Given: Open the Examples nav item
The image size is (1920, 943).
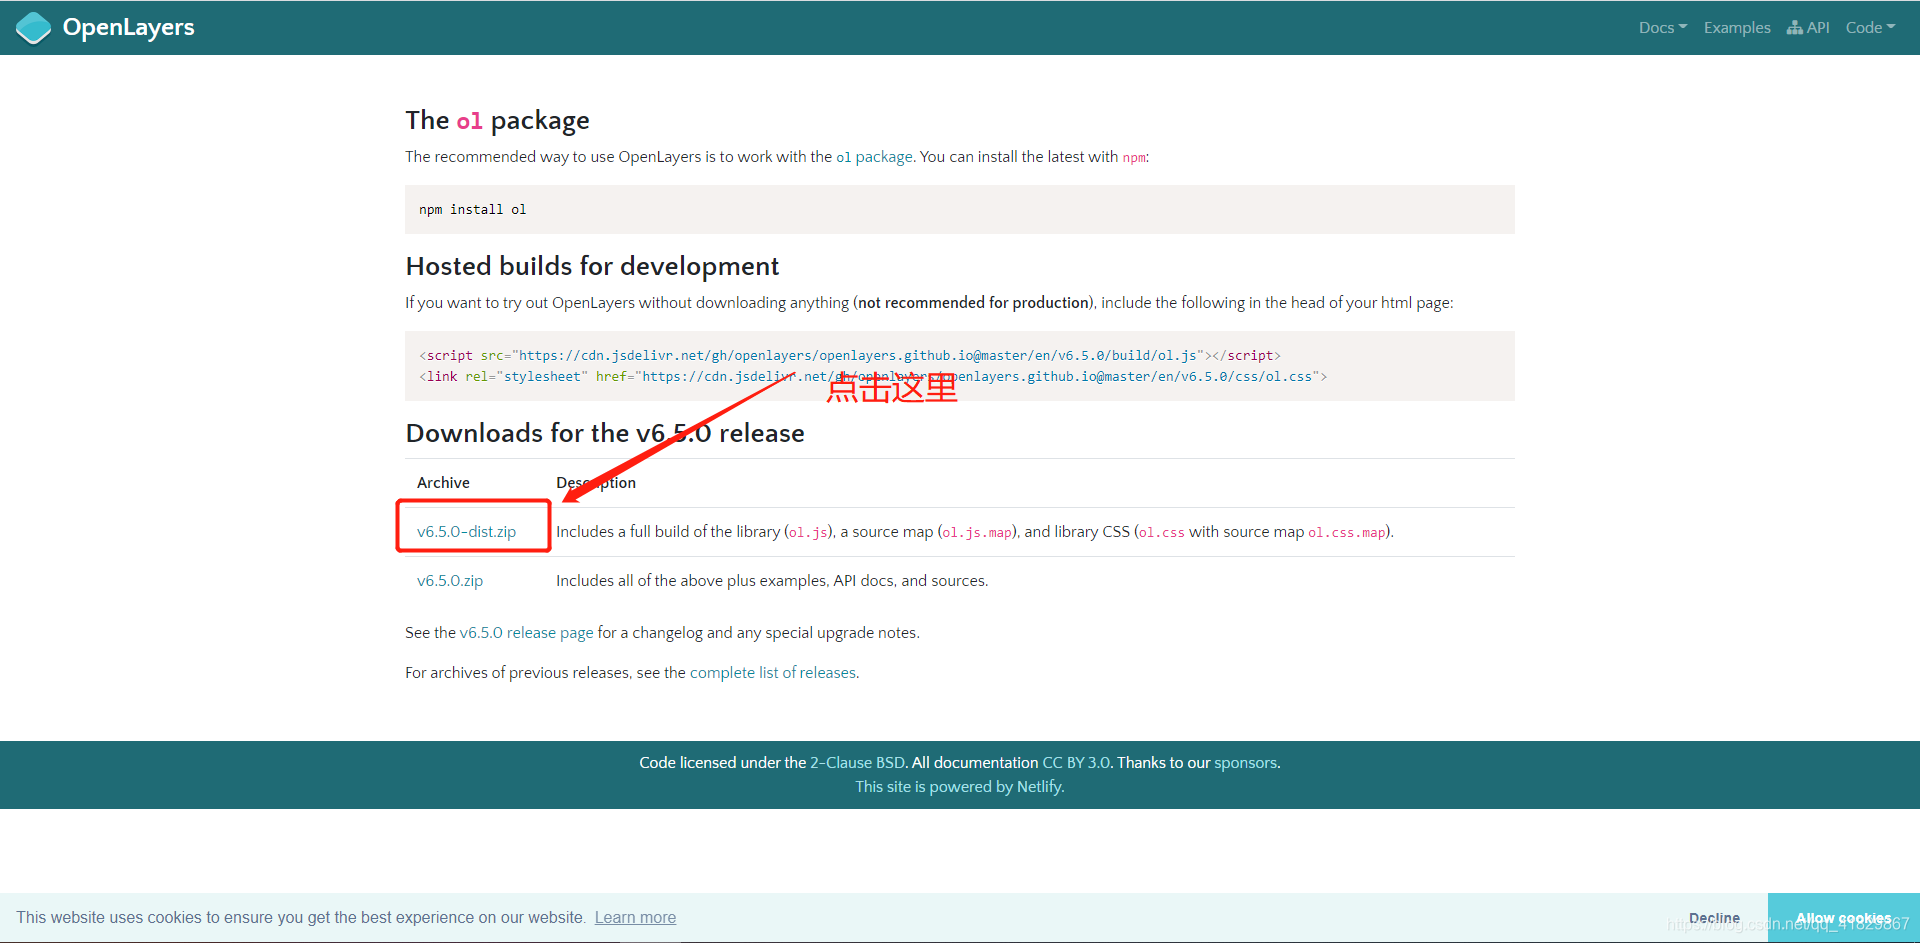Looking at the screenshot, I should (x=1737, y=28).
